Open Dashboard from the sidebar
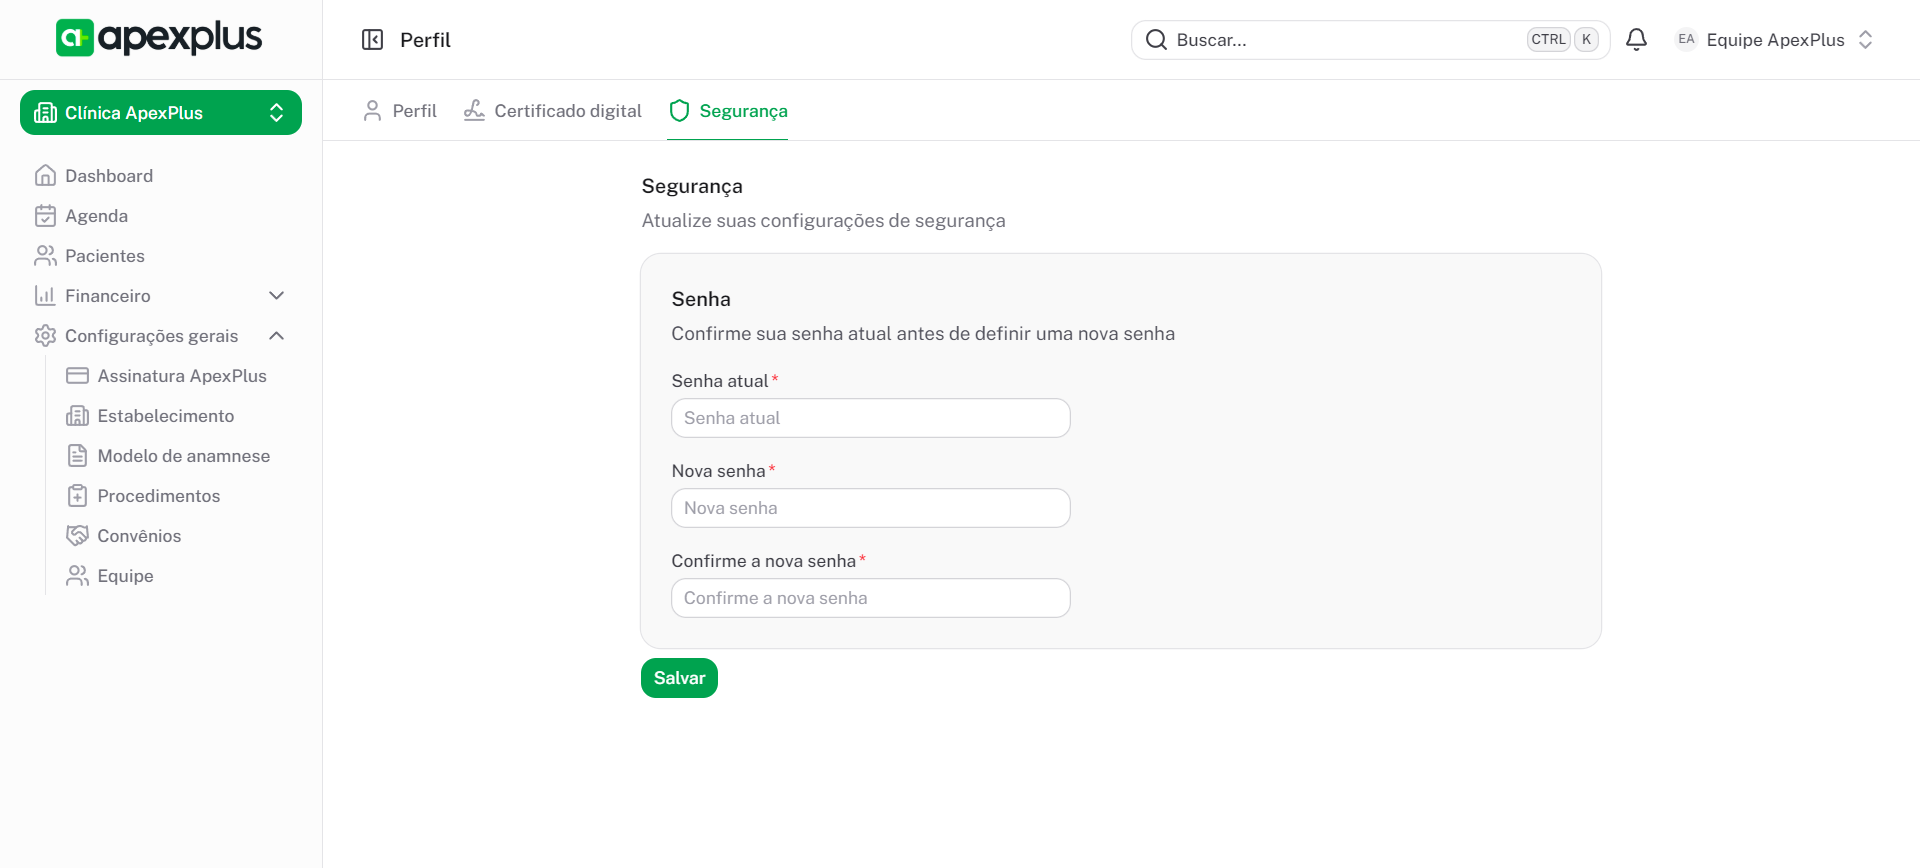 coord(109,176)
